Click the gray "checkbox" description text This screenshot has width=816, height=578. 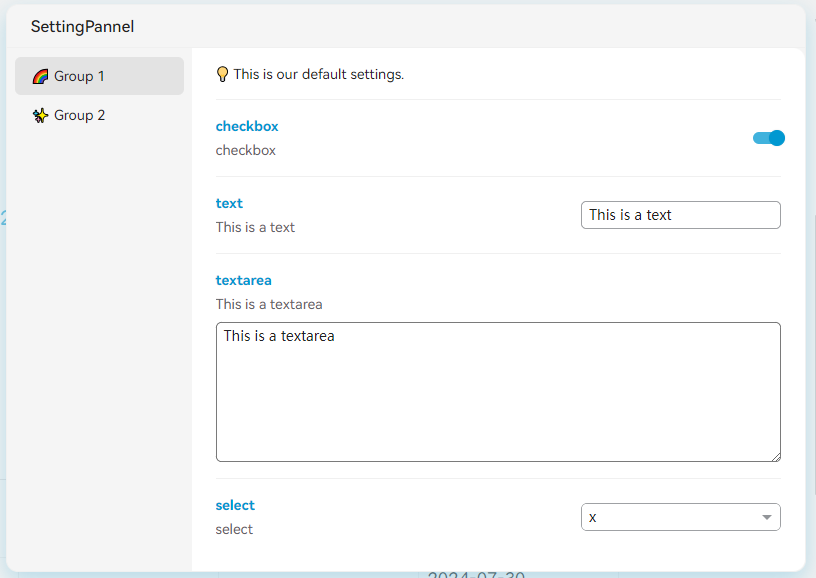pos(245,150)
